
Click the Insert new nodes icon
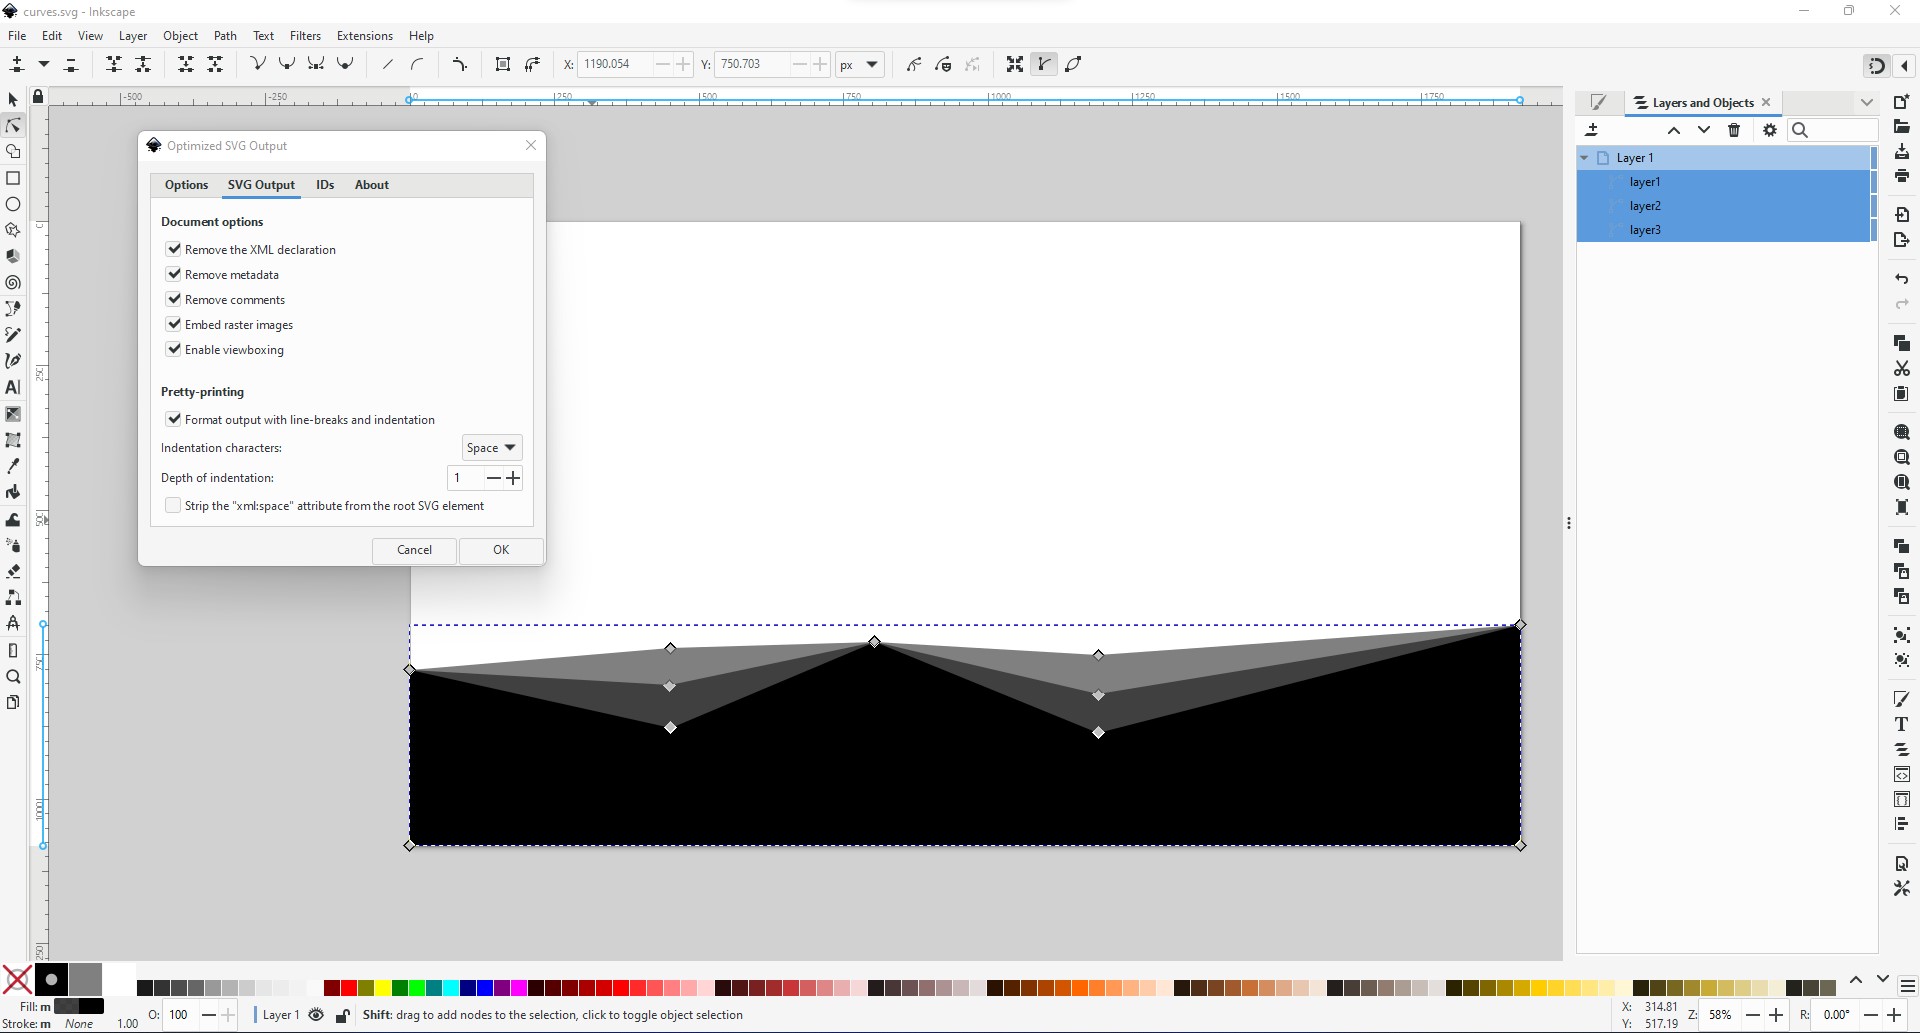click(17, 64)
